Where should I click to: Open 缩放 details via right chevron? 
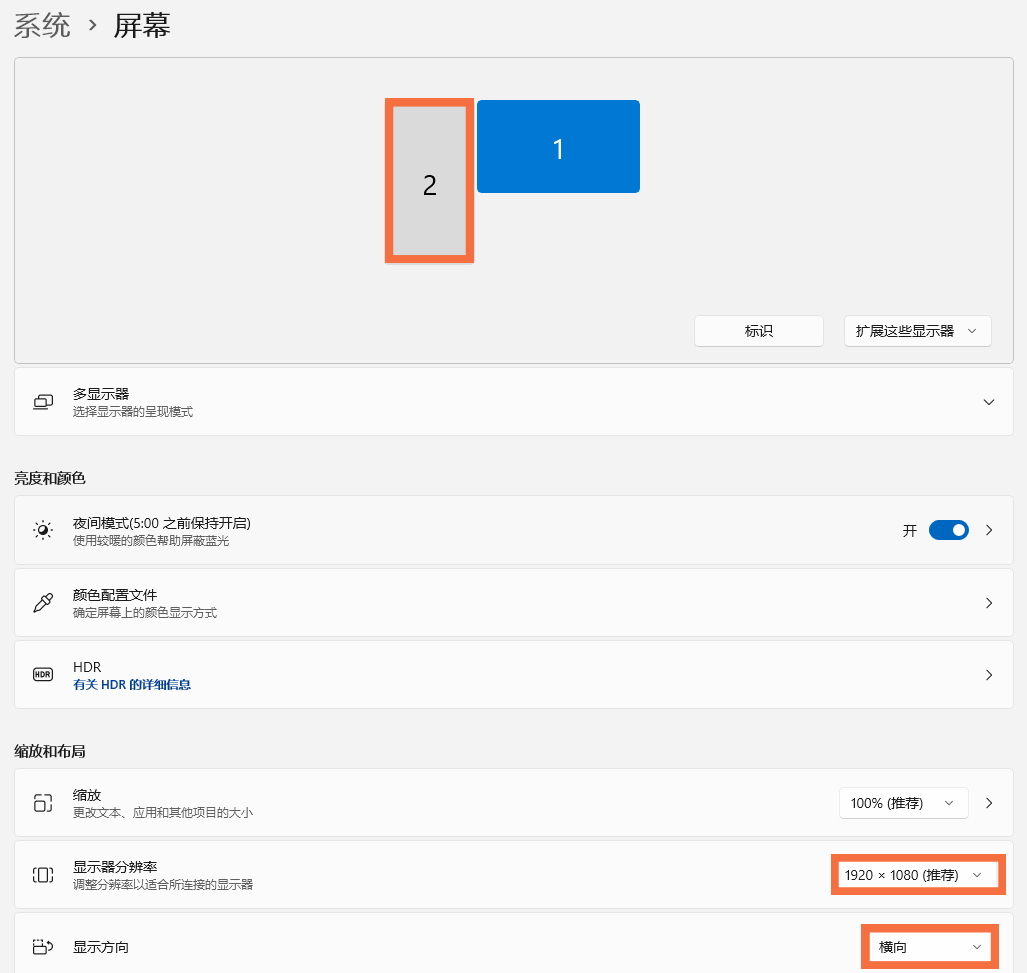click(989, 803)
